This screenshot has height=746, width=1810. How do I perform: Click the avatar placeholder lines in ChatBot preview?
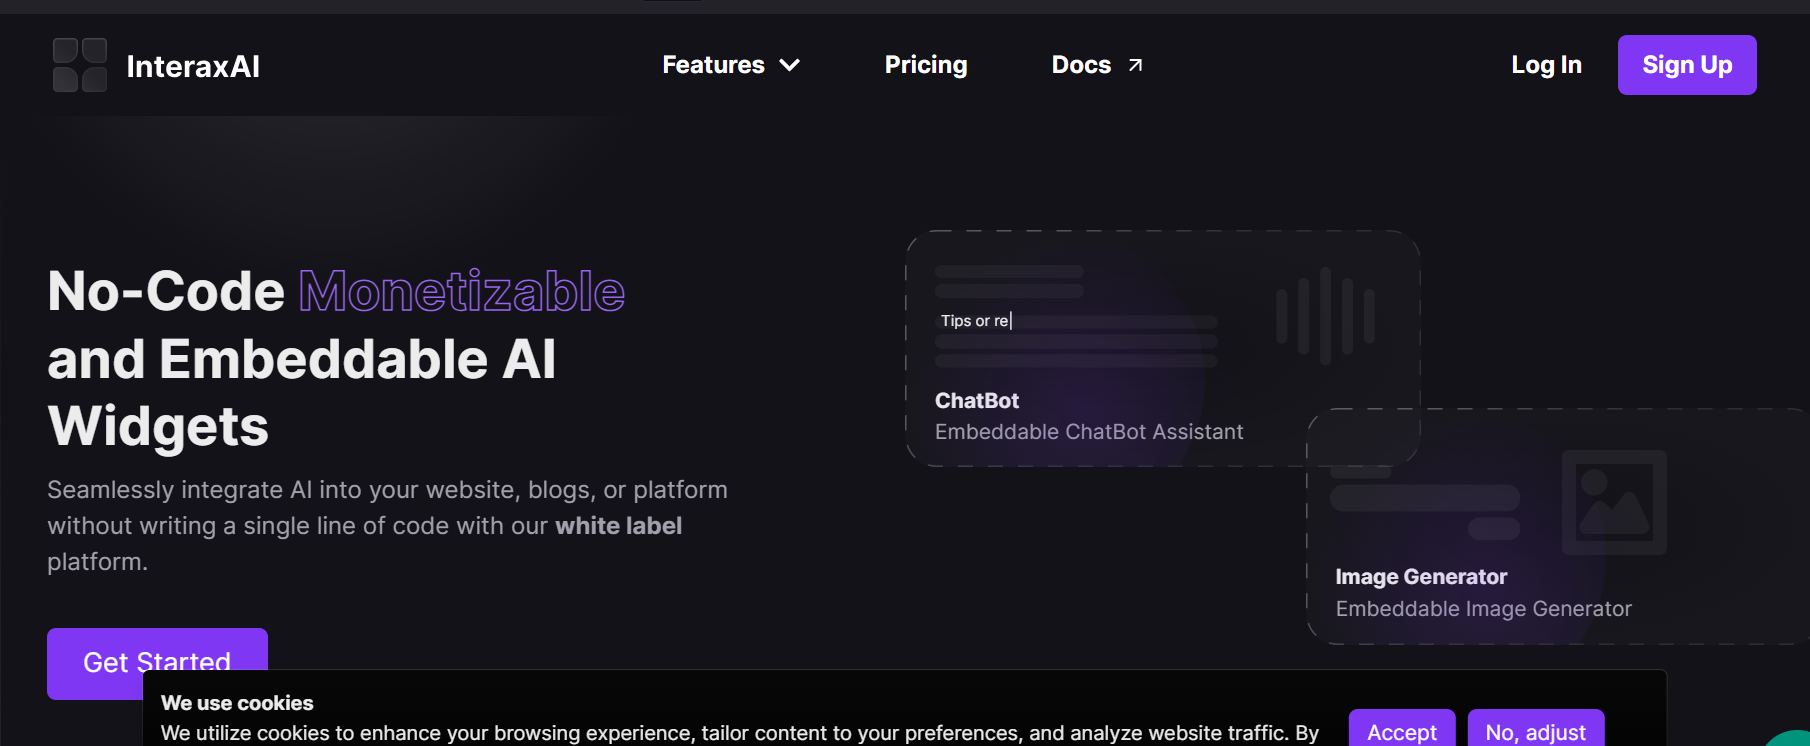tap(1008, 280)
